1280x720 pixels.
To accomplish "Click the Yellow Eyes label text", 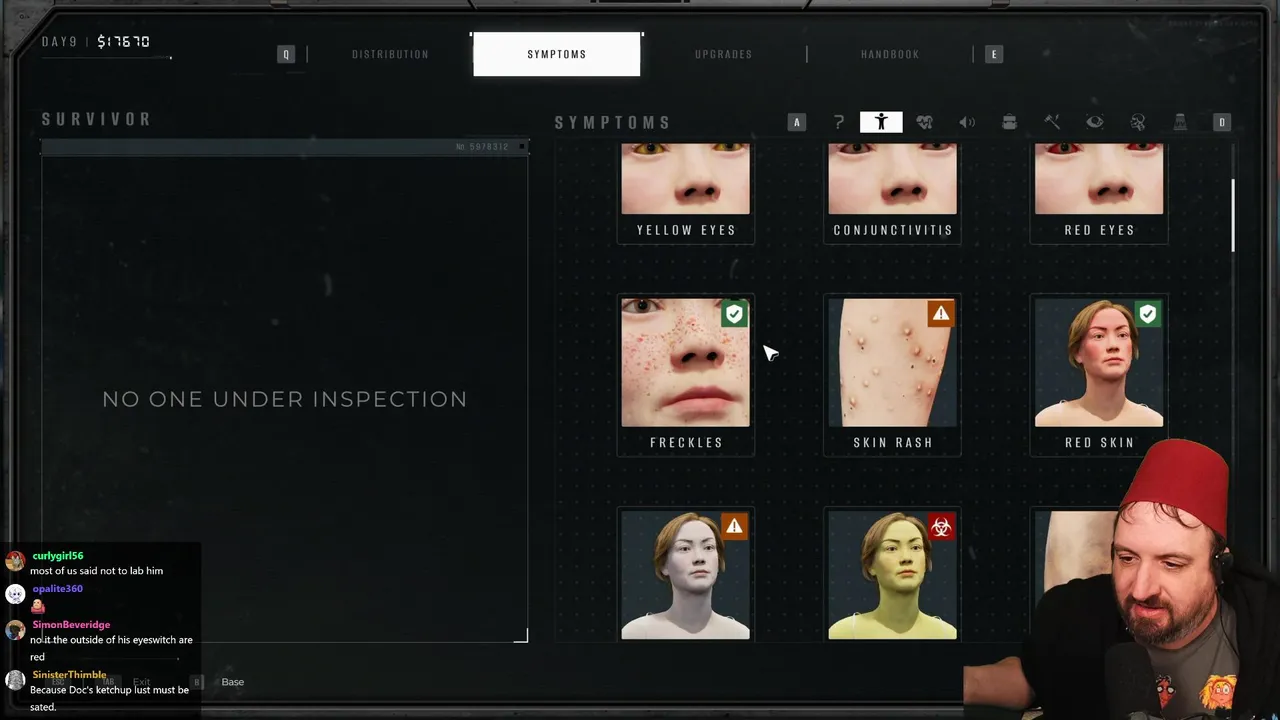I will click(x=686, y=230).
